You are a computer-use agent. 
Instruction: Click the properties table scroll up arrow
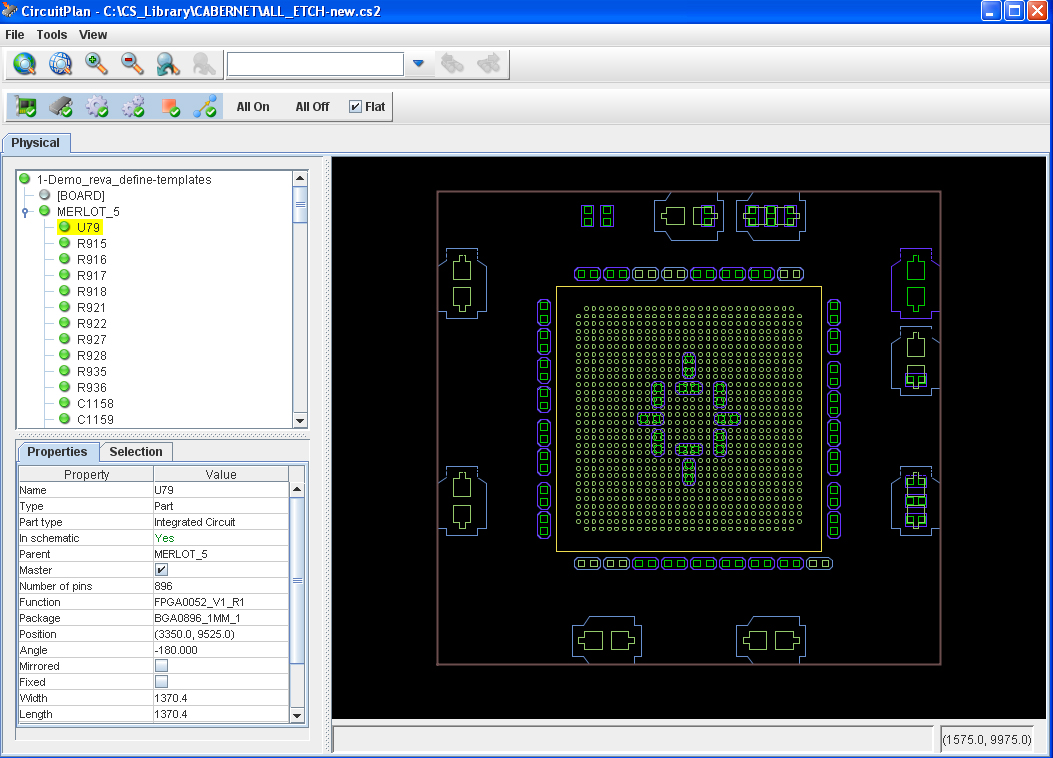(x=297, y=489)
